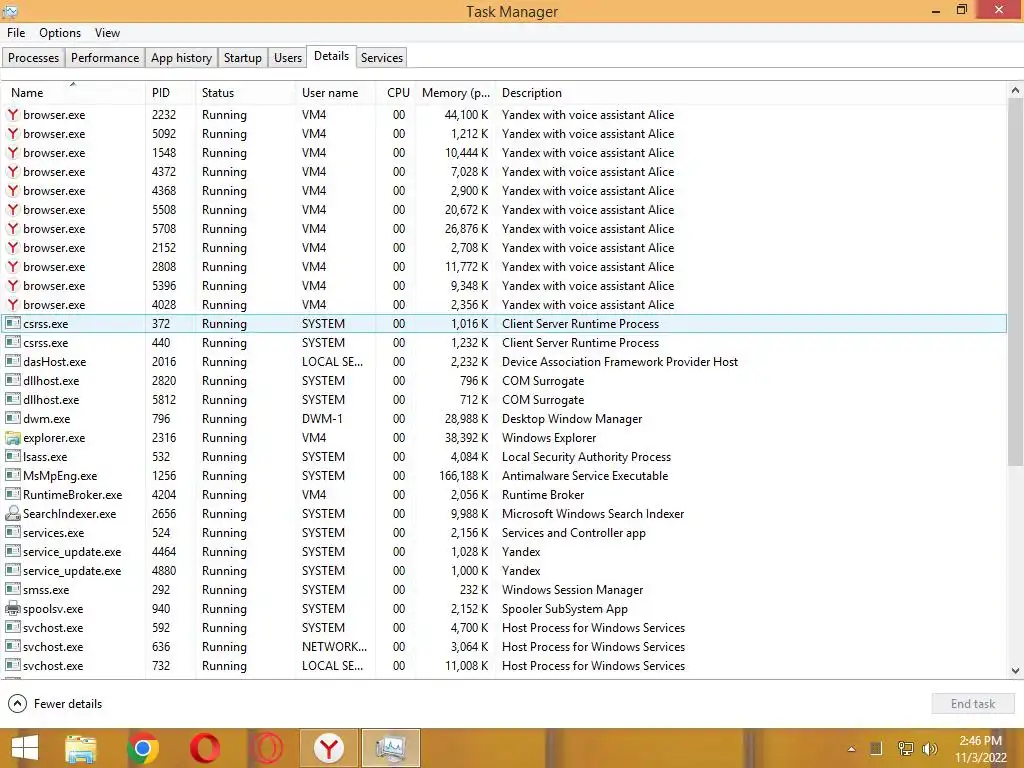Viewport: 1024px width, 768px height.
Task: Open the Options menu
Action: (60, 33)
